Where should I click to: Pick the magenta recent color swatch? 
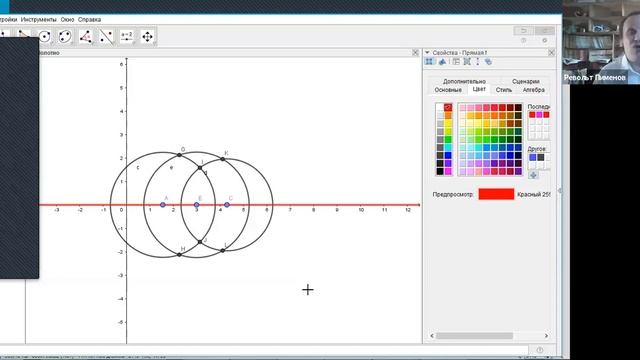[x=539, y=115]
